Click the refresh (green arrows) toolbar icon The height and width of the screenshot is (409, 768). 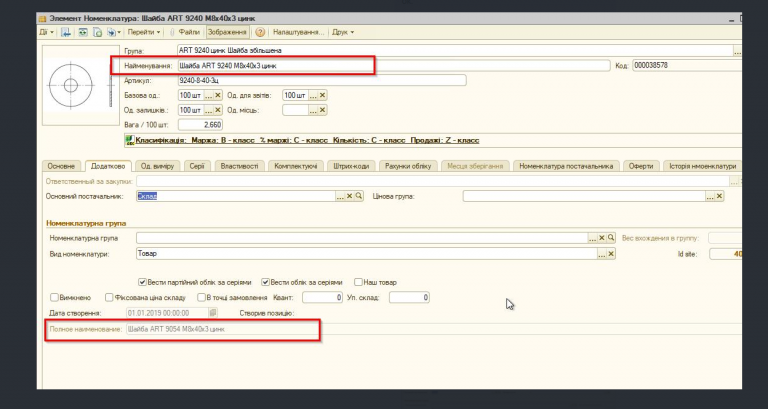[x=83, y=32]
